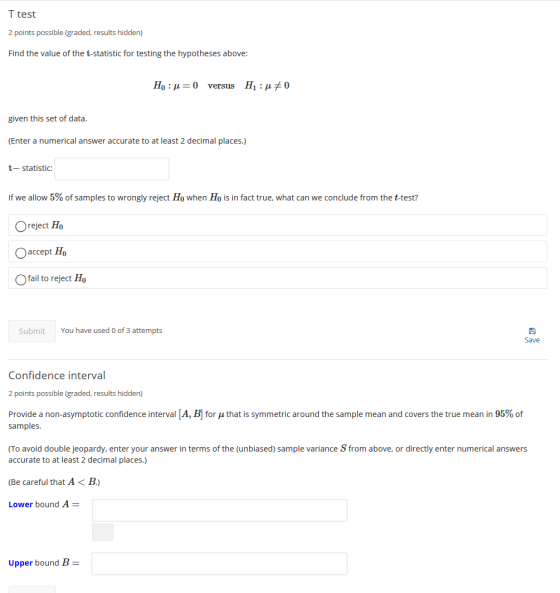560x593 pixels.
Task: Click the blue 'Upper' keyword link
Action: 20,563
